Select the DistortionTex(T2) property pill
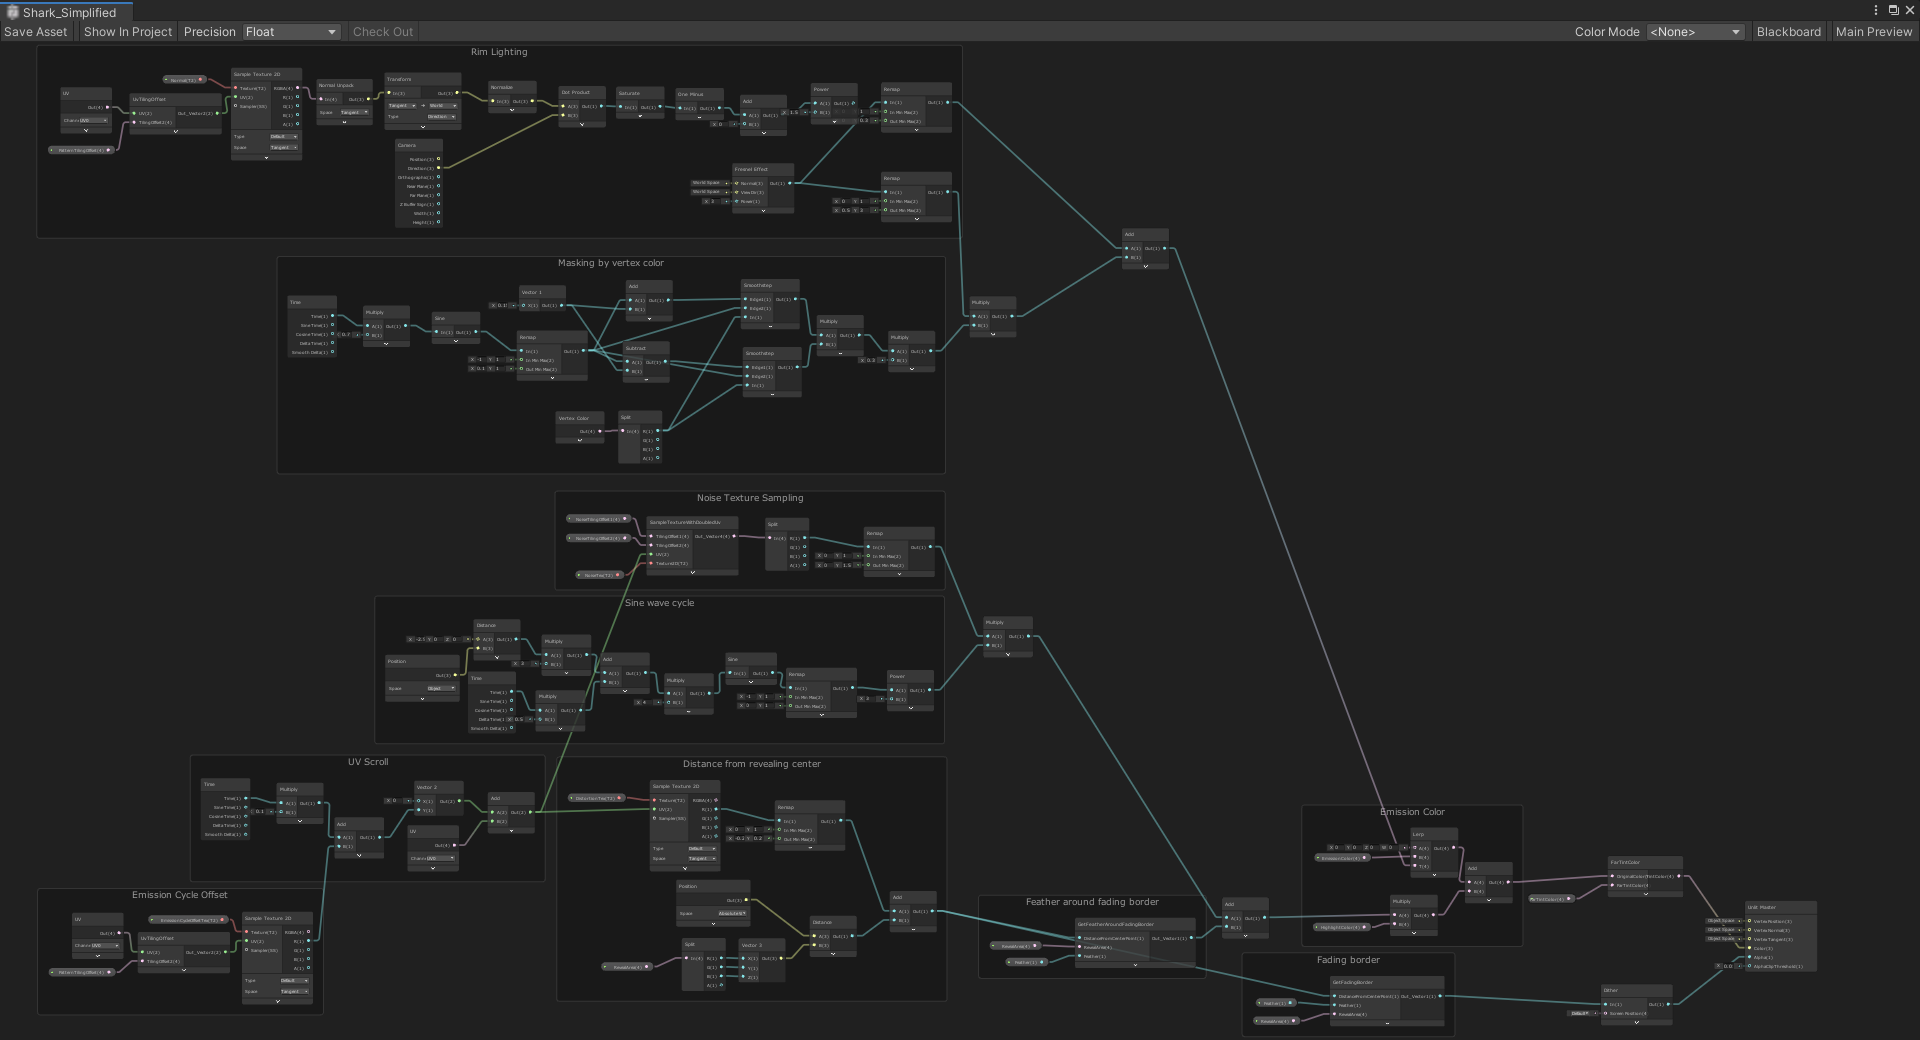 coord(597,798)
